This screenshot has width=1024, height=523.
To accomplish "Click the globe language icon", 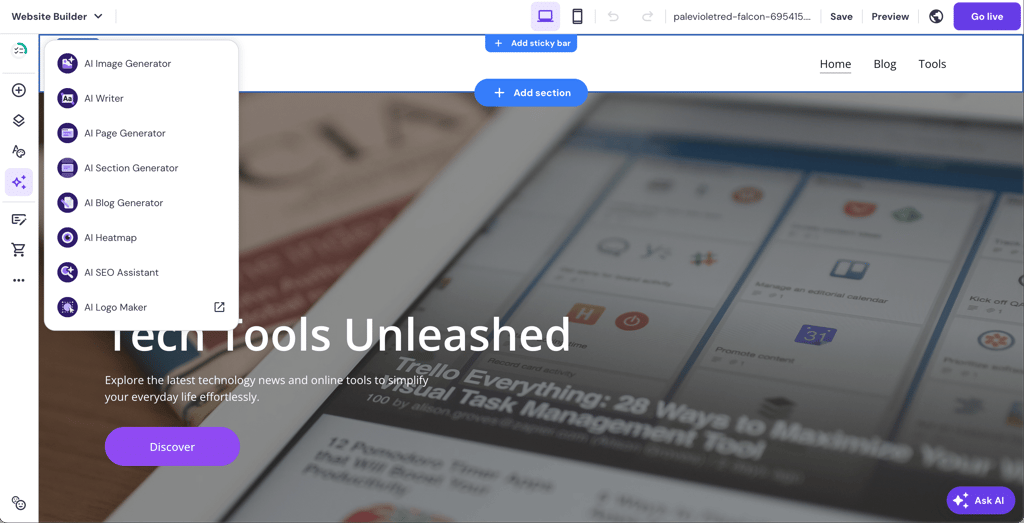I will 936,16.
